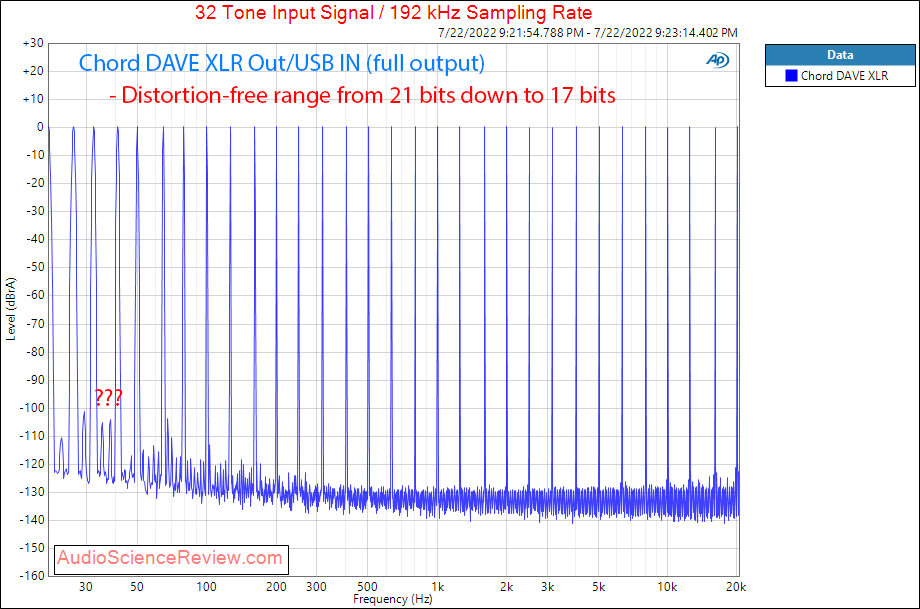Click the '3k' frequency axis tick label

pyautogui.click(x=547, y=587)
